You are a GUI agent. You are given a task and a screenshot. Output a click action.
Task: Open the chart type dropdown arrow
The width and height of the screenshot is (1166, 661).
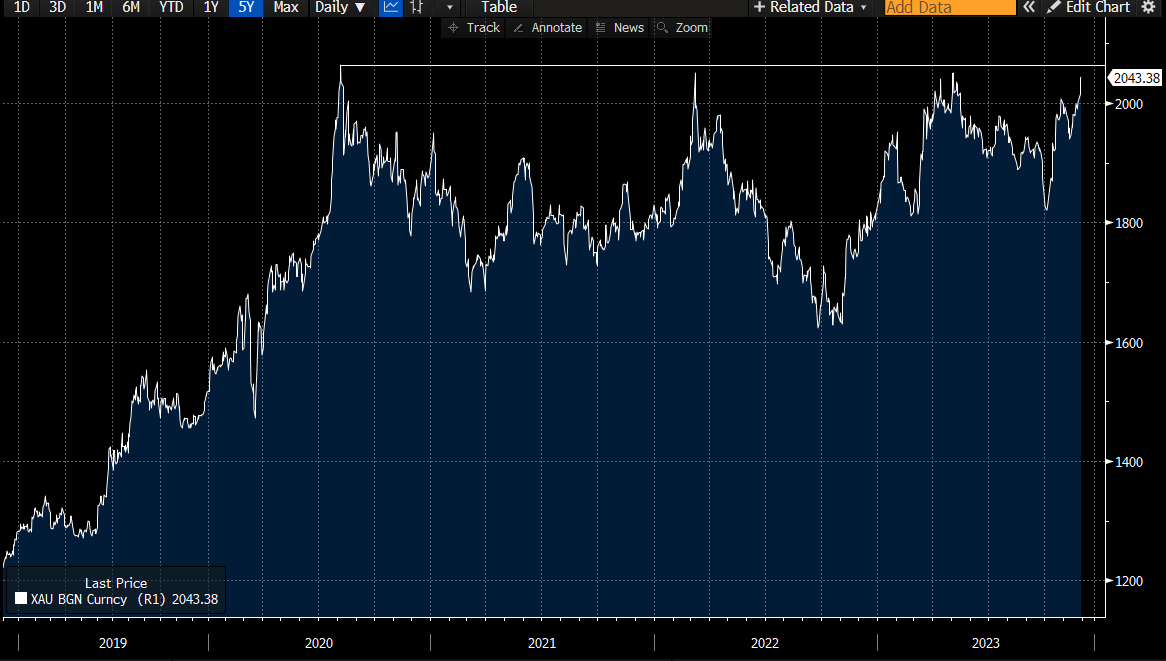pos(449,7)
